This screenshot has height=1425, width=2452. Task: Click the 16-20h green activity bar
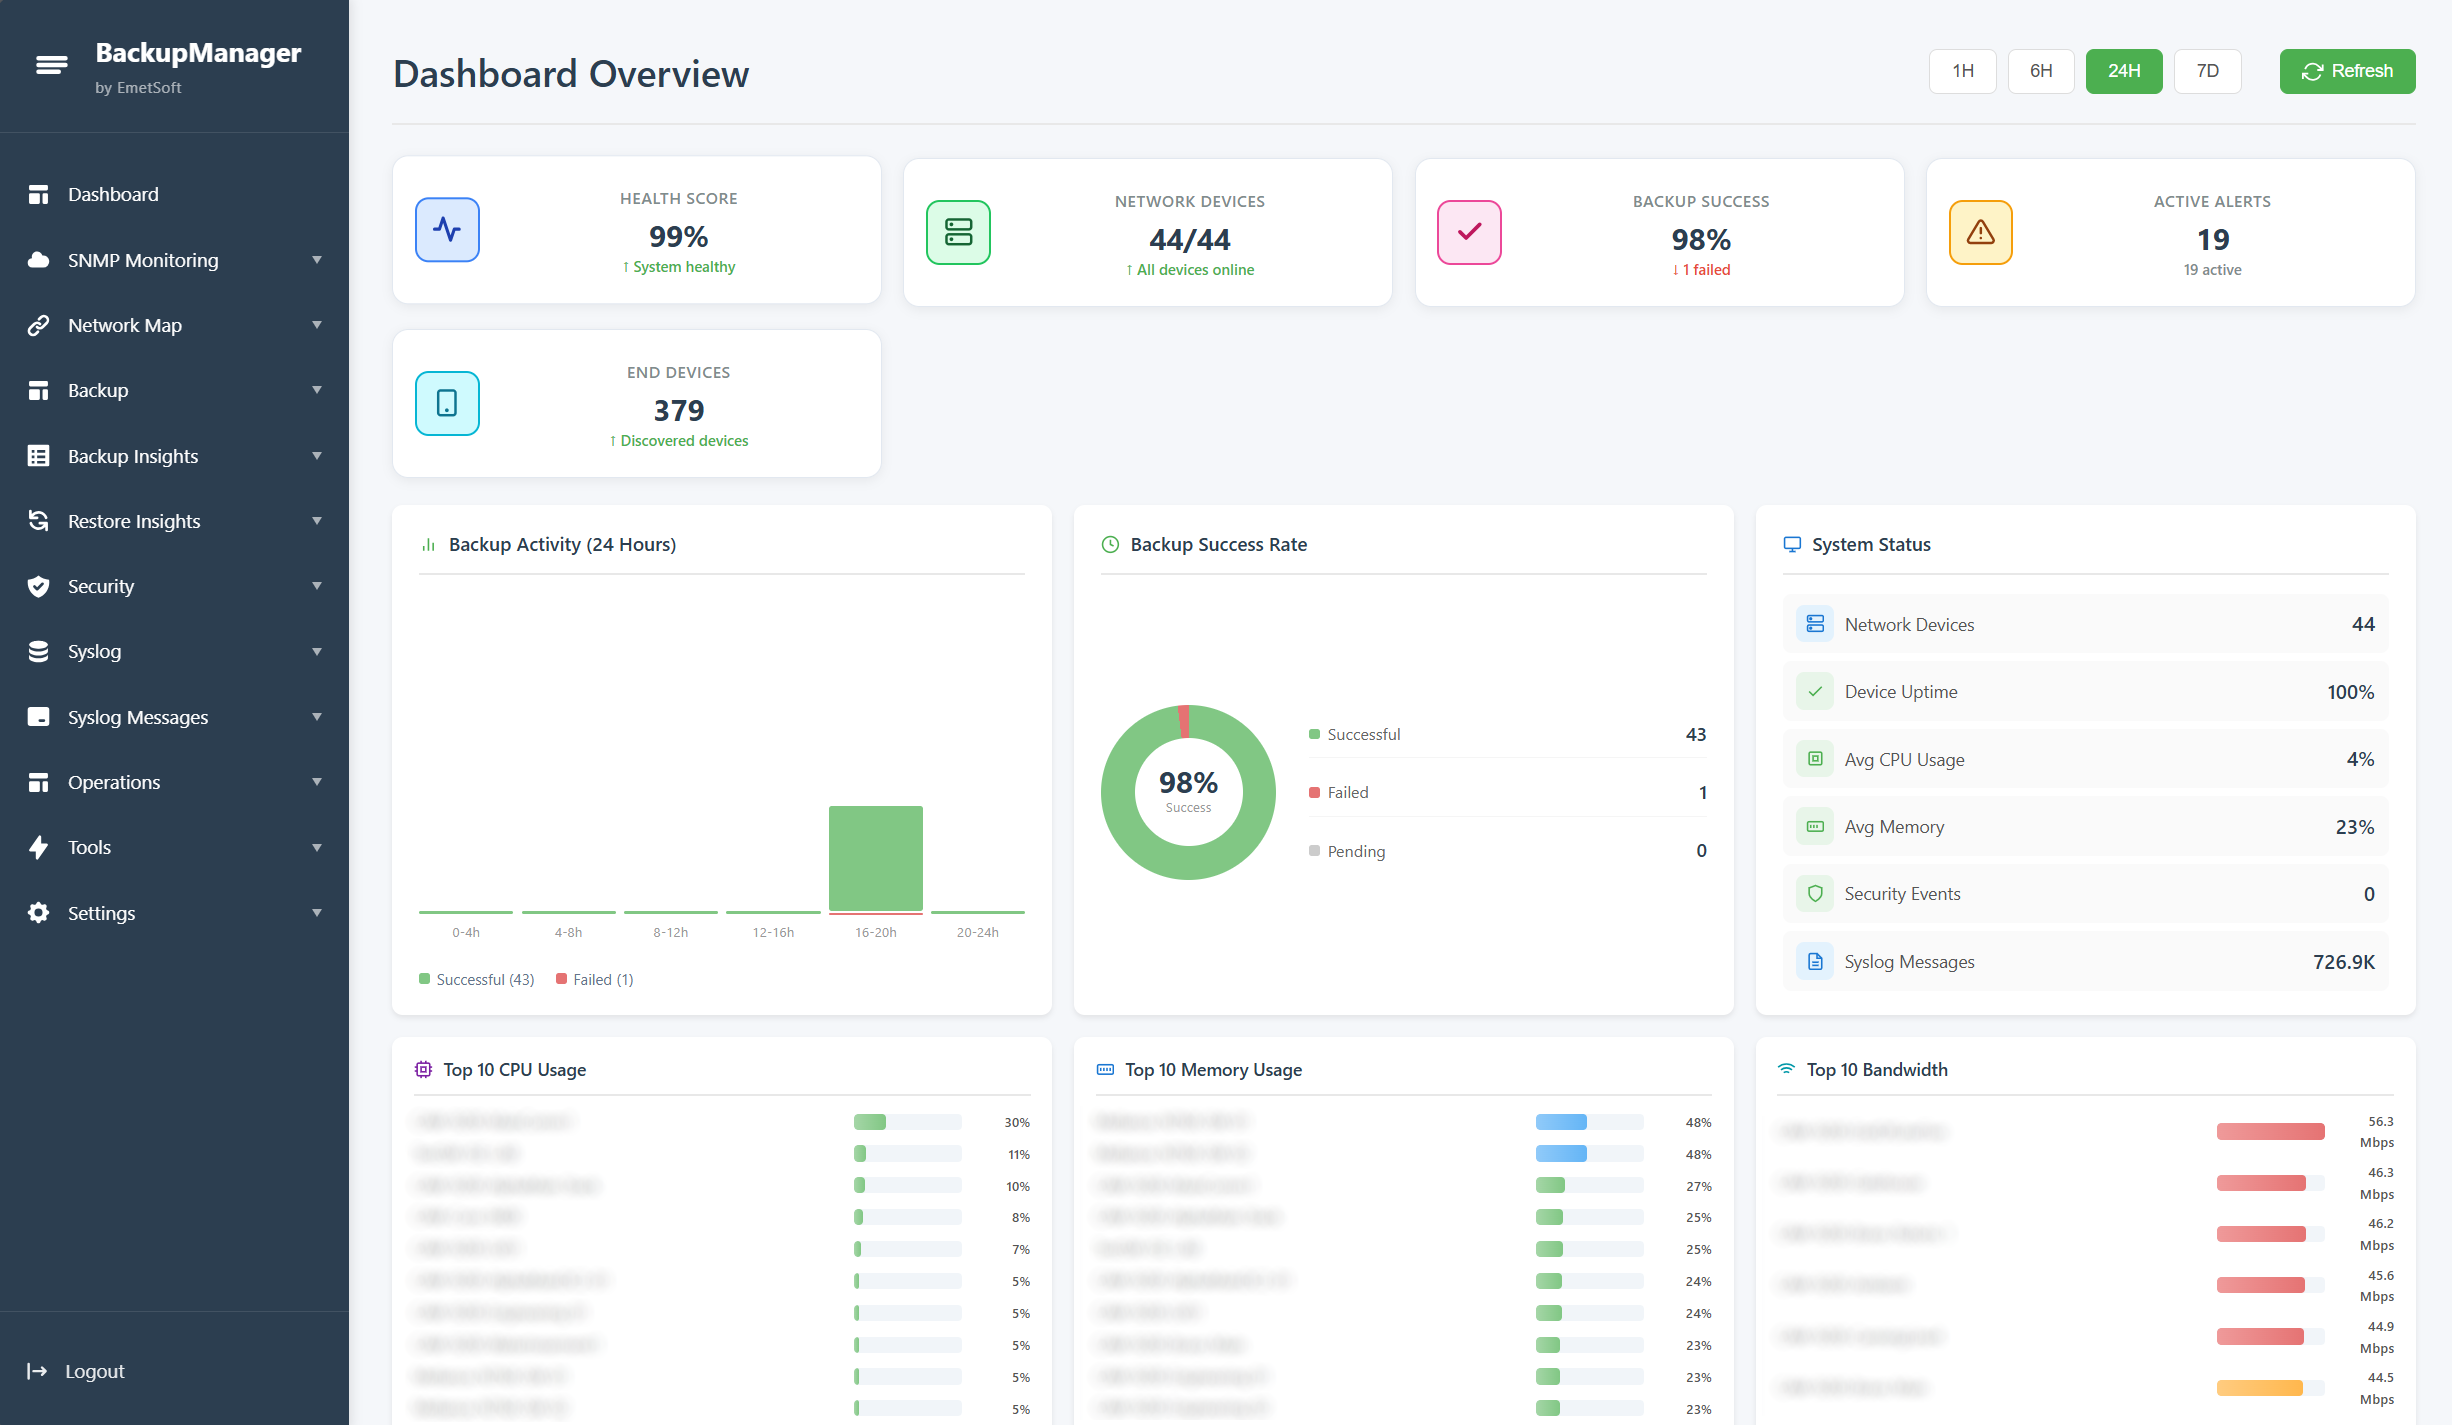pos(875,859)
